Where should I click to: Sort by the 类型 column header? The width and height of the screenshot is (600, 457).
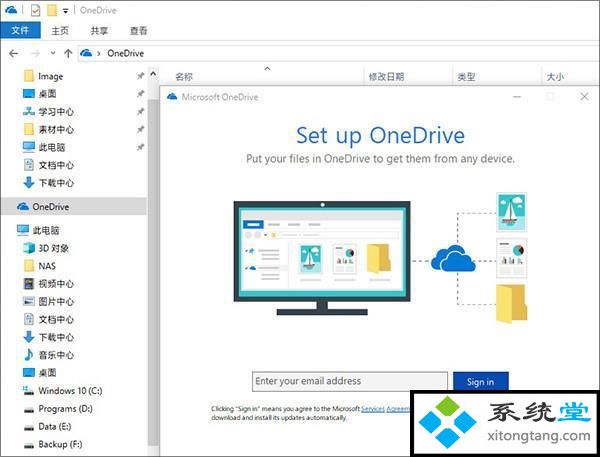tap(466, 77)
